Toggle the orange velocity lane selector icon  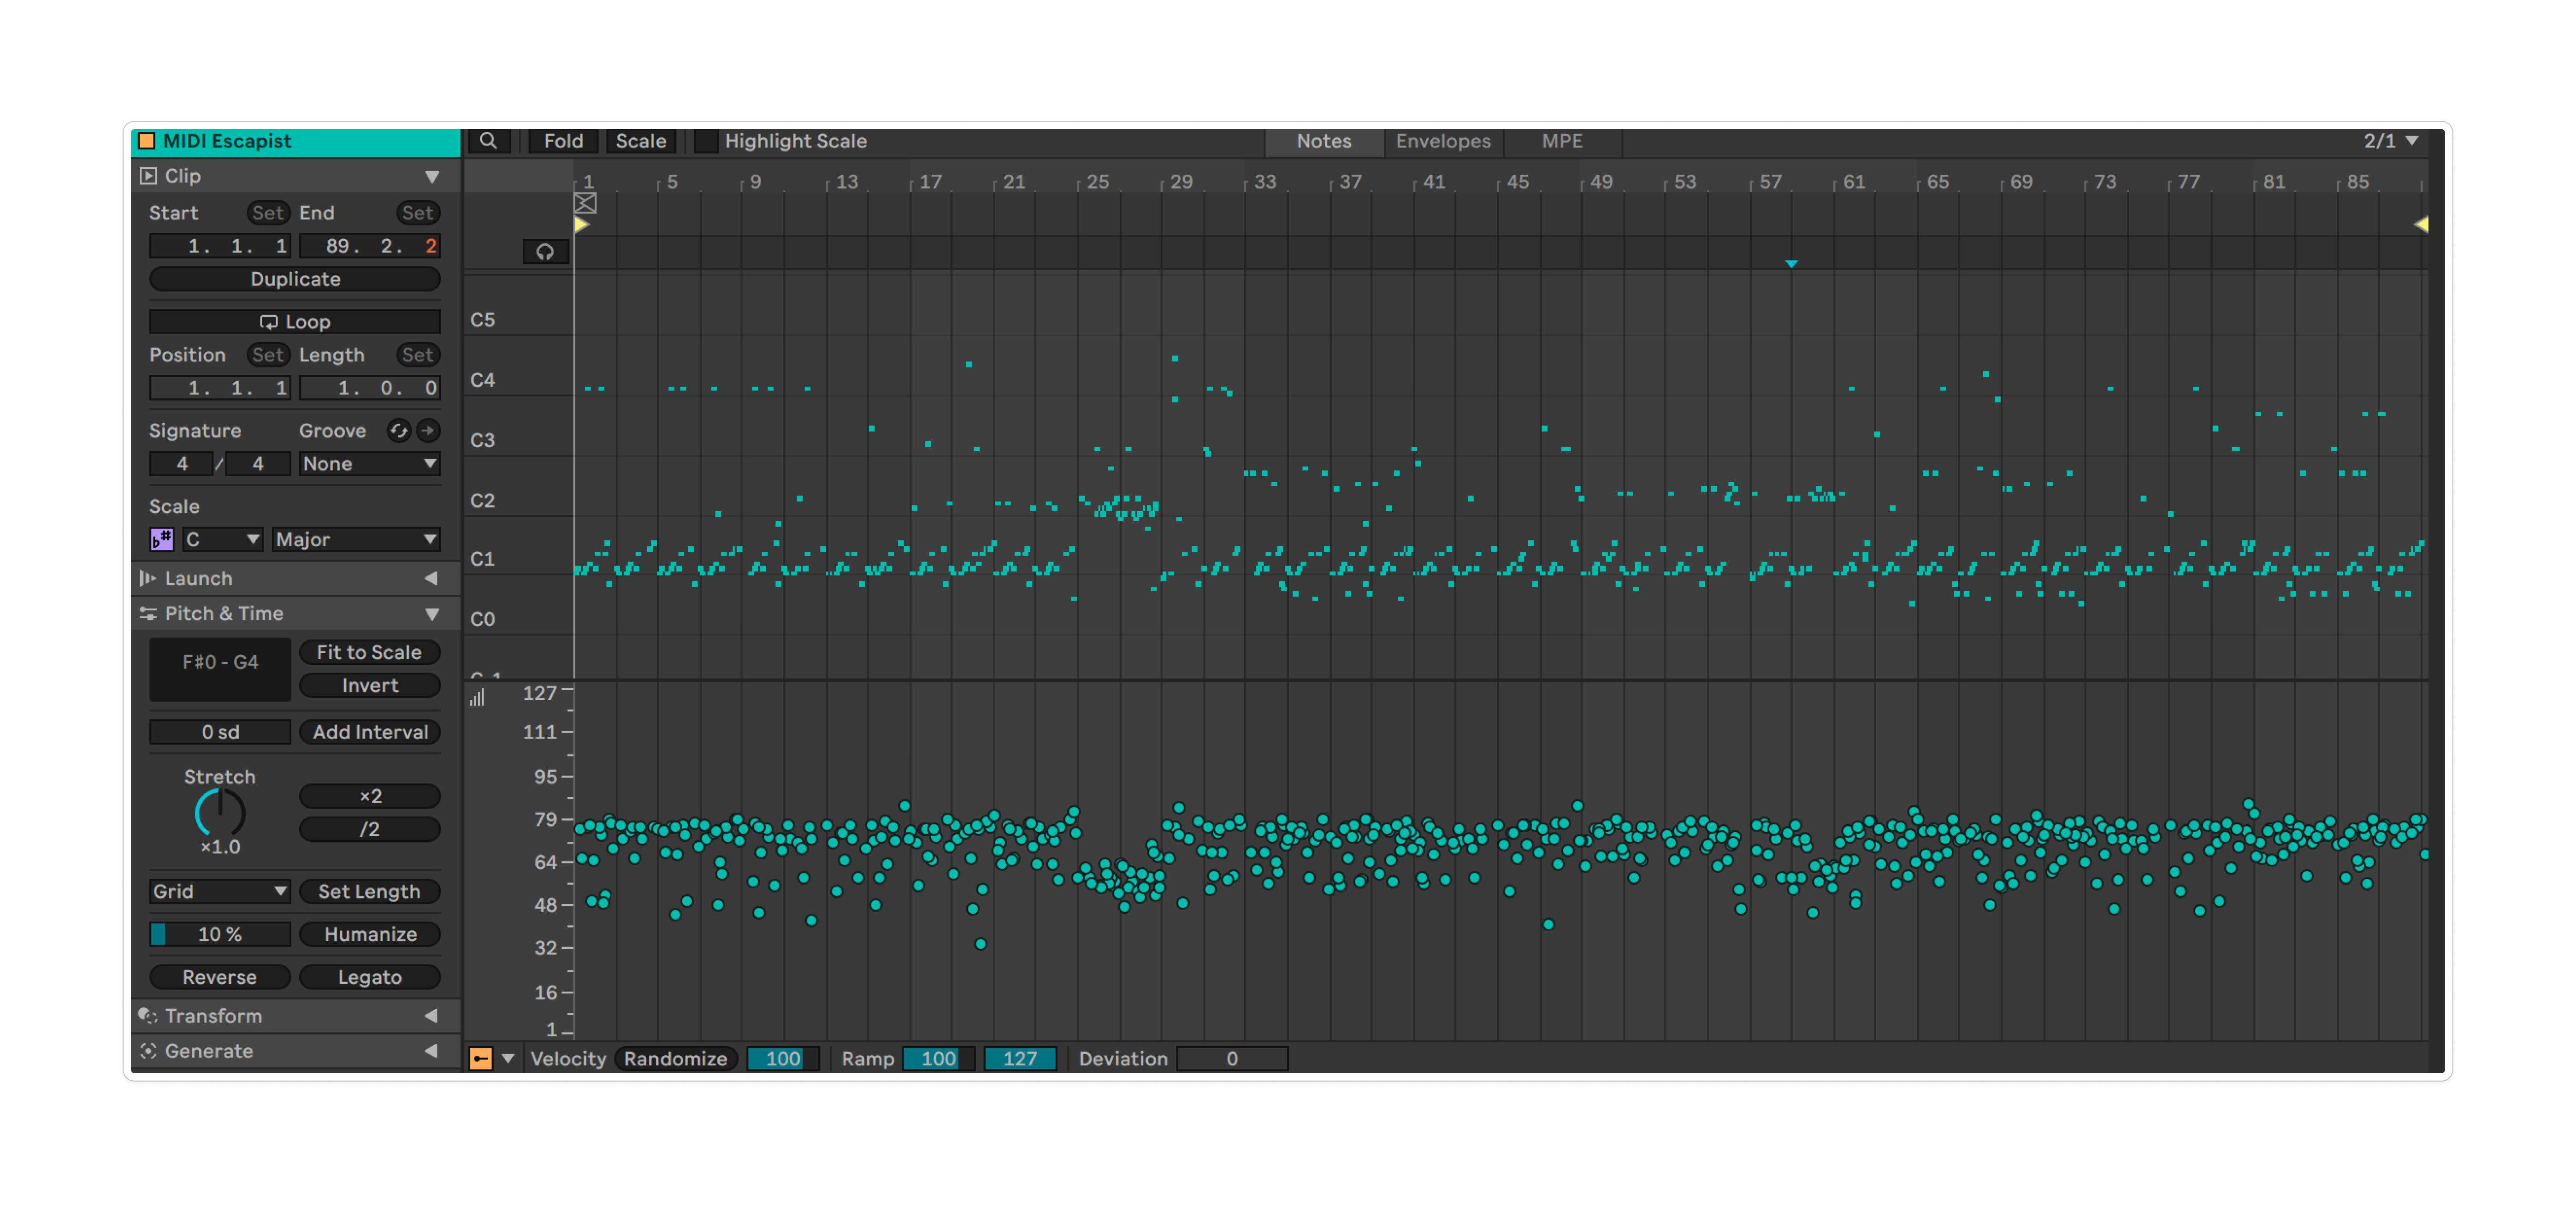point(481,1059)
